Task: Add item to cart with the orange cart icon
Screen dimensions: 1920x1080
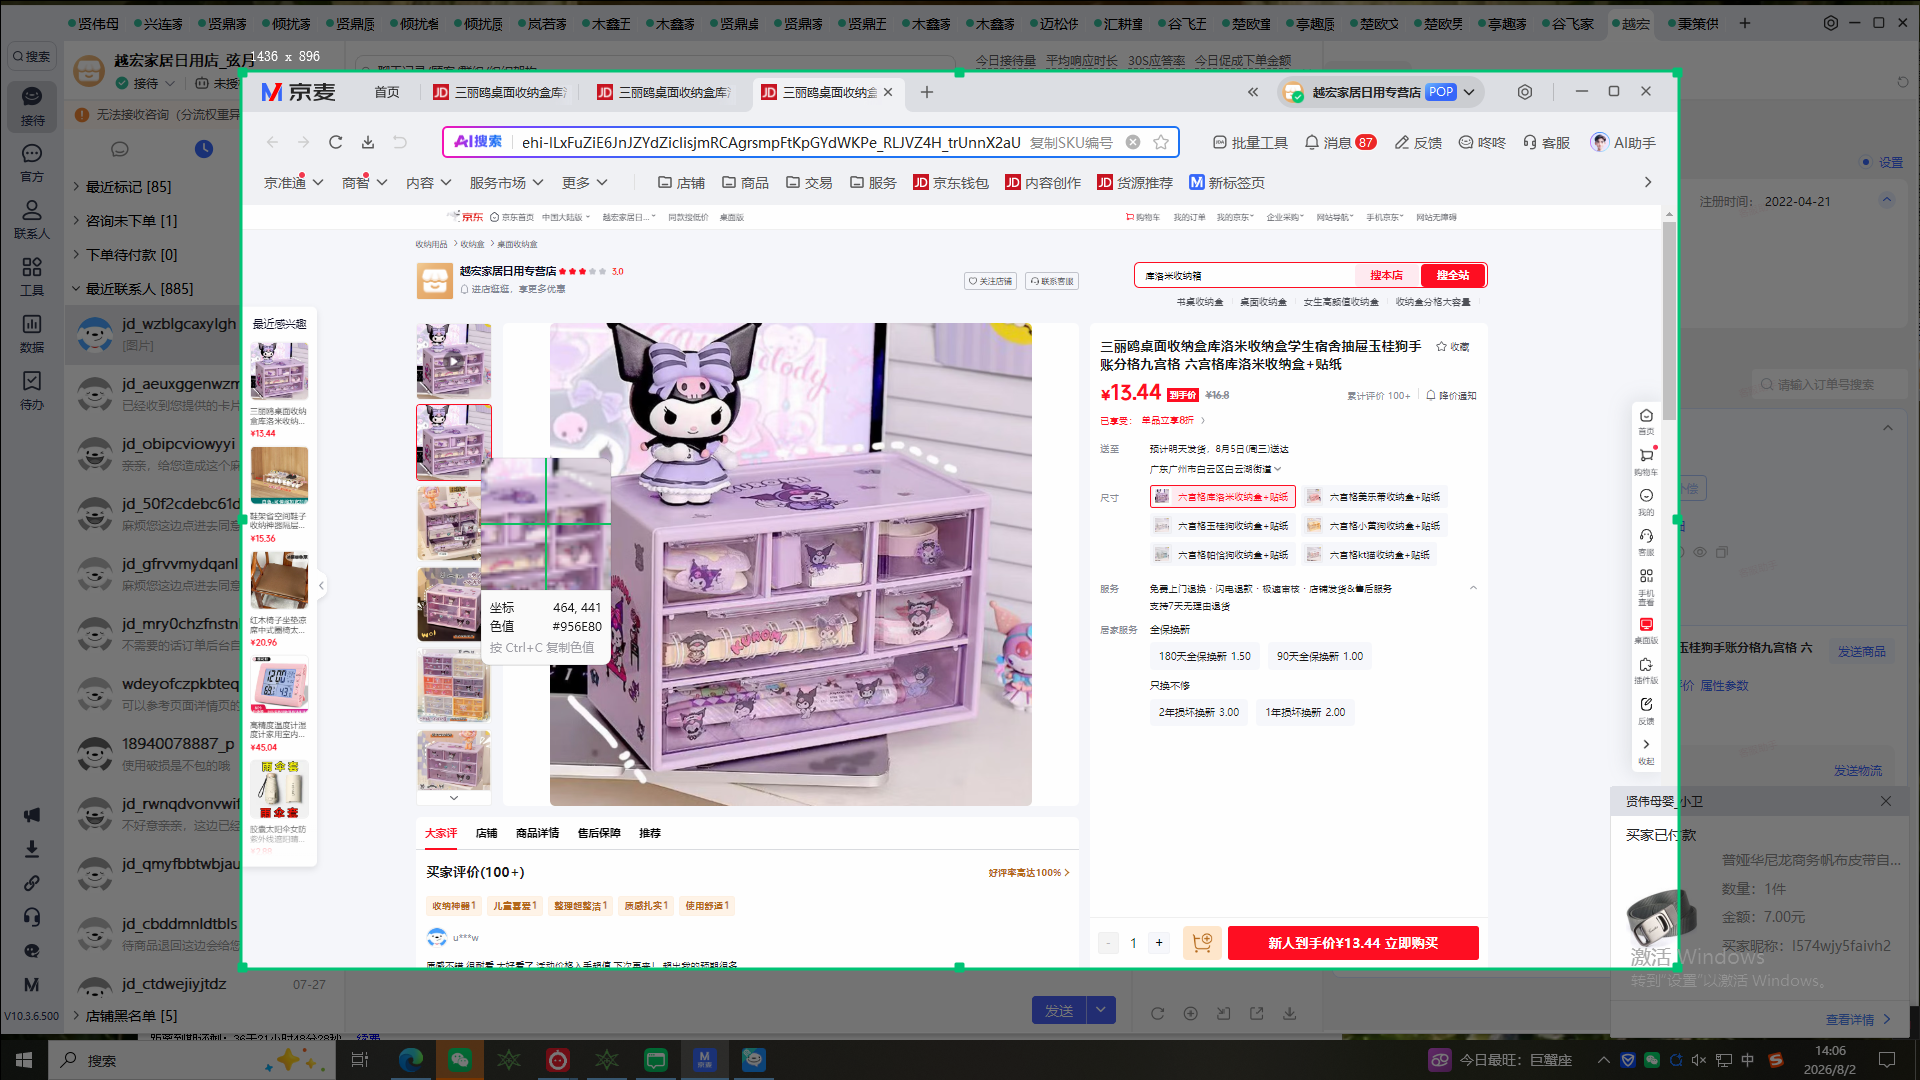Action: point(1202,943)
